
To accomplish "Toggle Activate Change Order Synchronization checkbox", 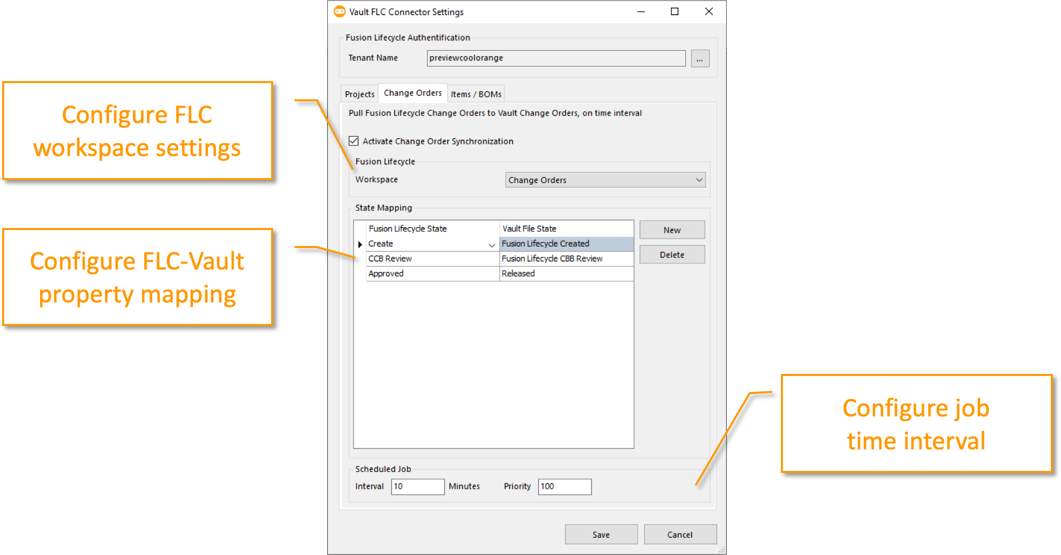I will [x=354, y=141].
